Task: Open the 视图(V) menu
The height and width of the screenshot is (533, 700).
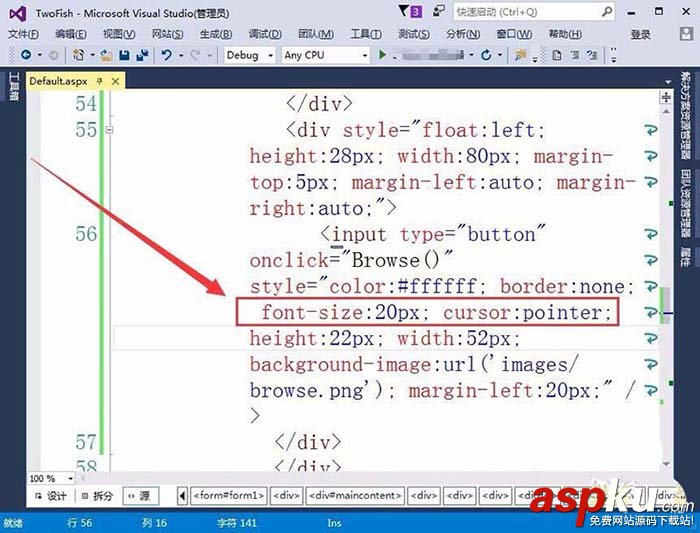Action: [119, 34]
